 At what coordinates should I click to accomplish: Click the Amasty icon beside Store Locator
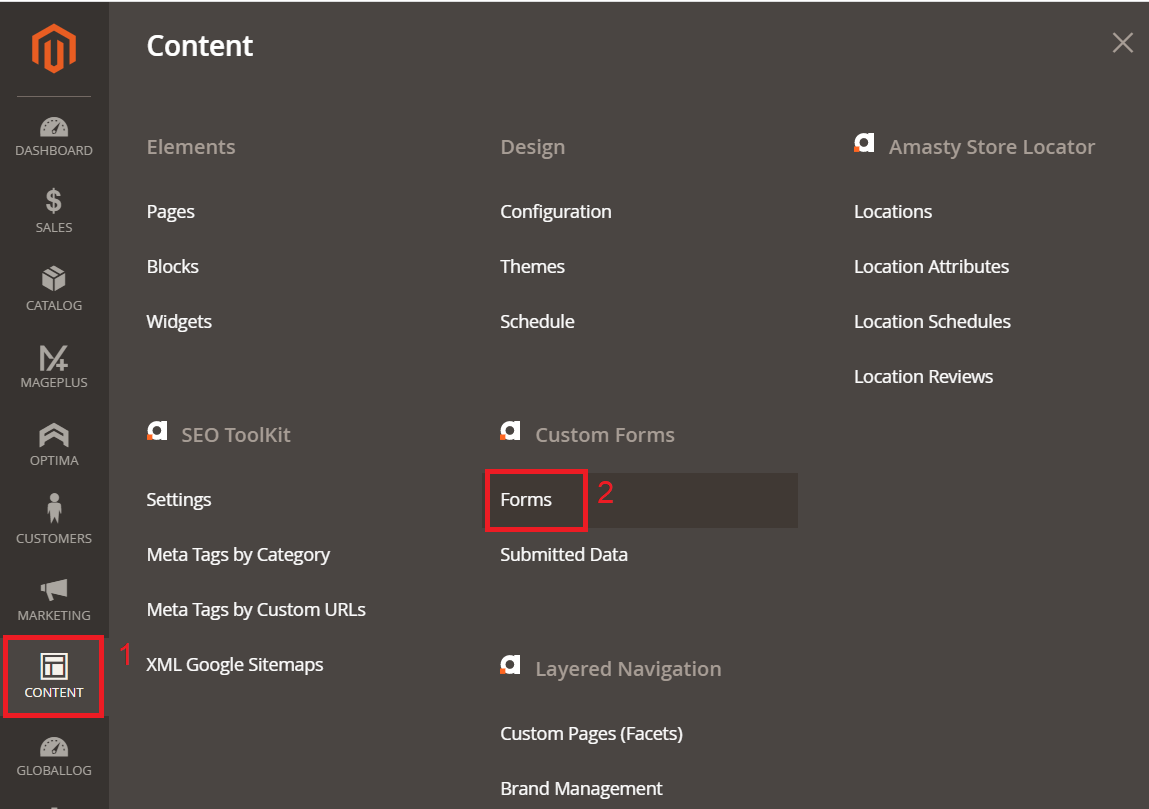point(864,143)
